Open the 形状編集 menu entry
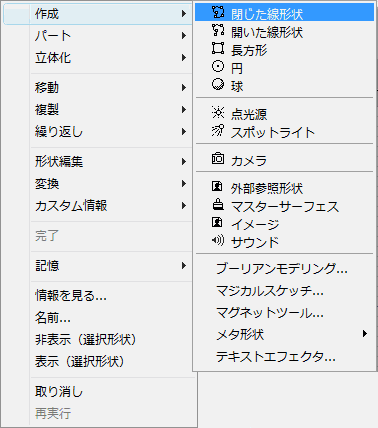 (111, 162)
